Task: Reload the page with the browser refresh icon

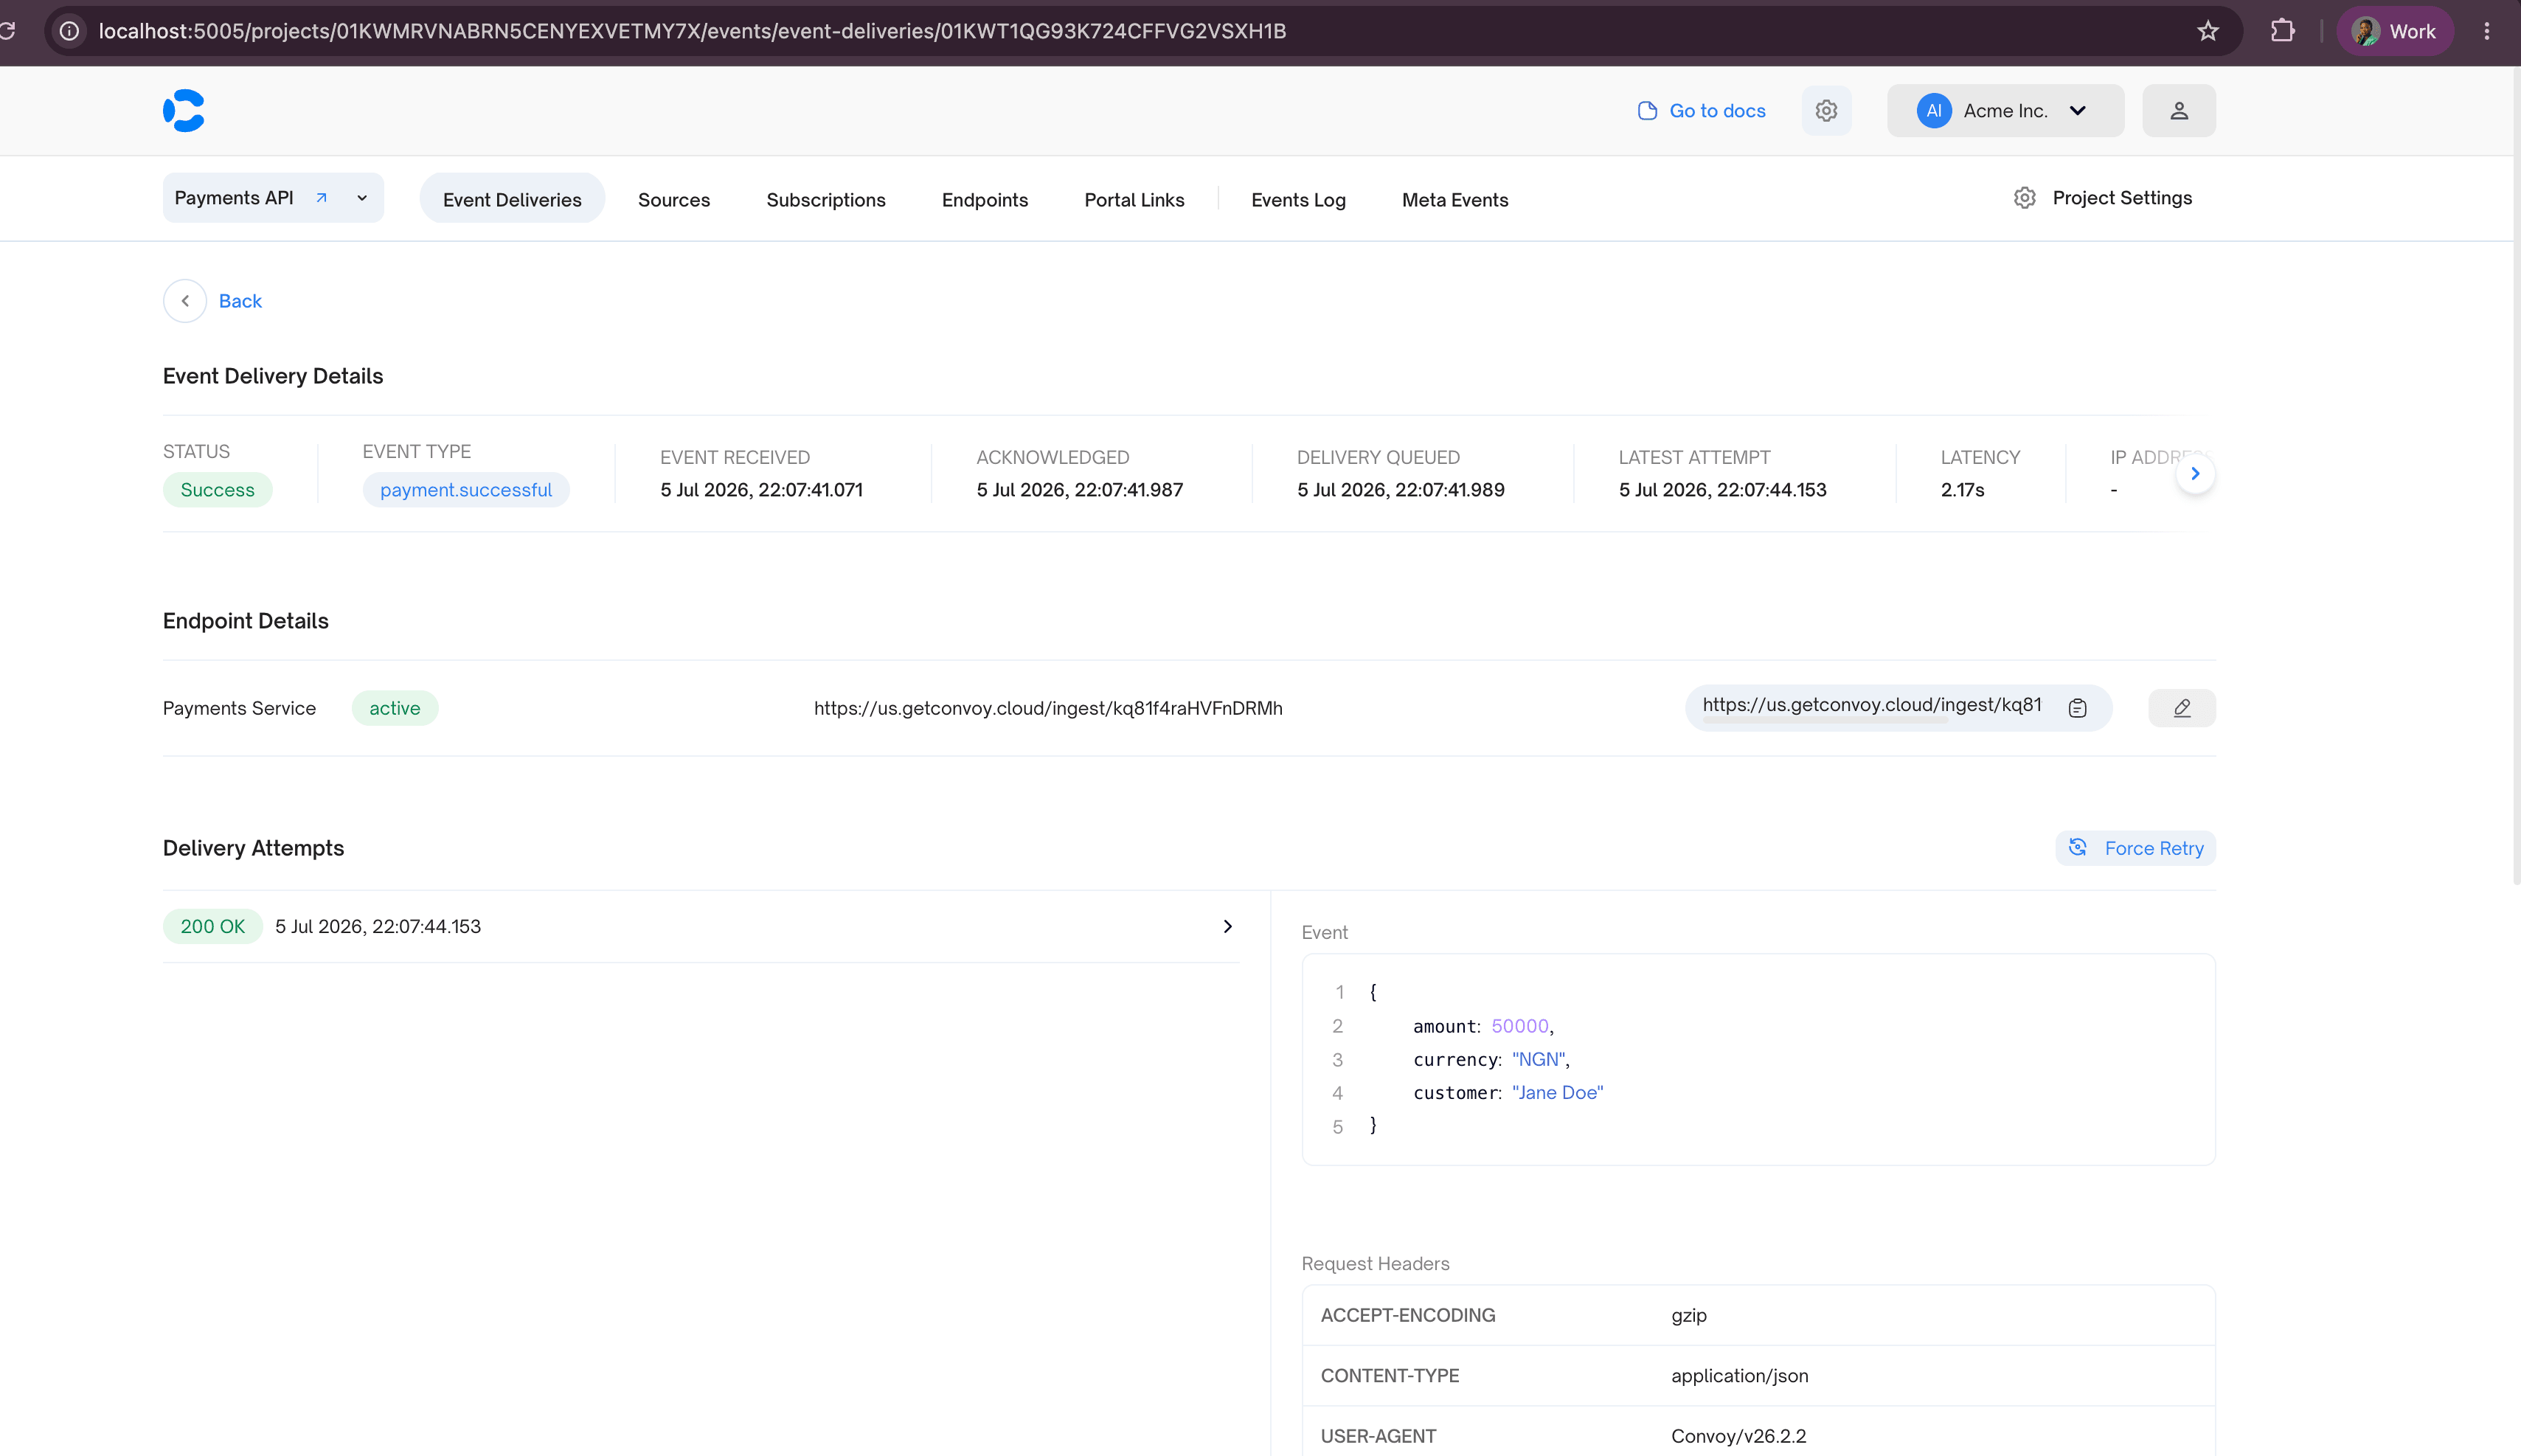Action: (8, 31)
